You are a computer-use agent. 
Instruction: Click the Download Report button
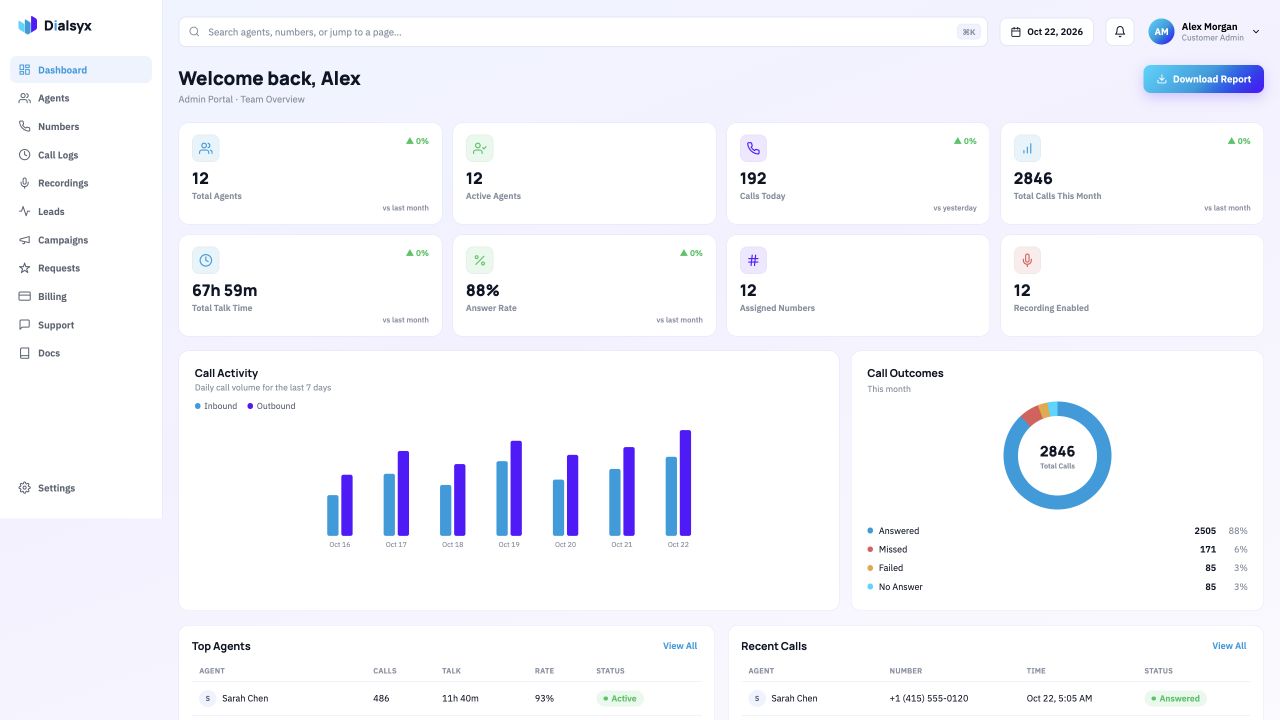click(1203, 79)
